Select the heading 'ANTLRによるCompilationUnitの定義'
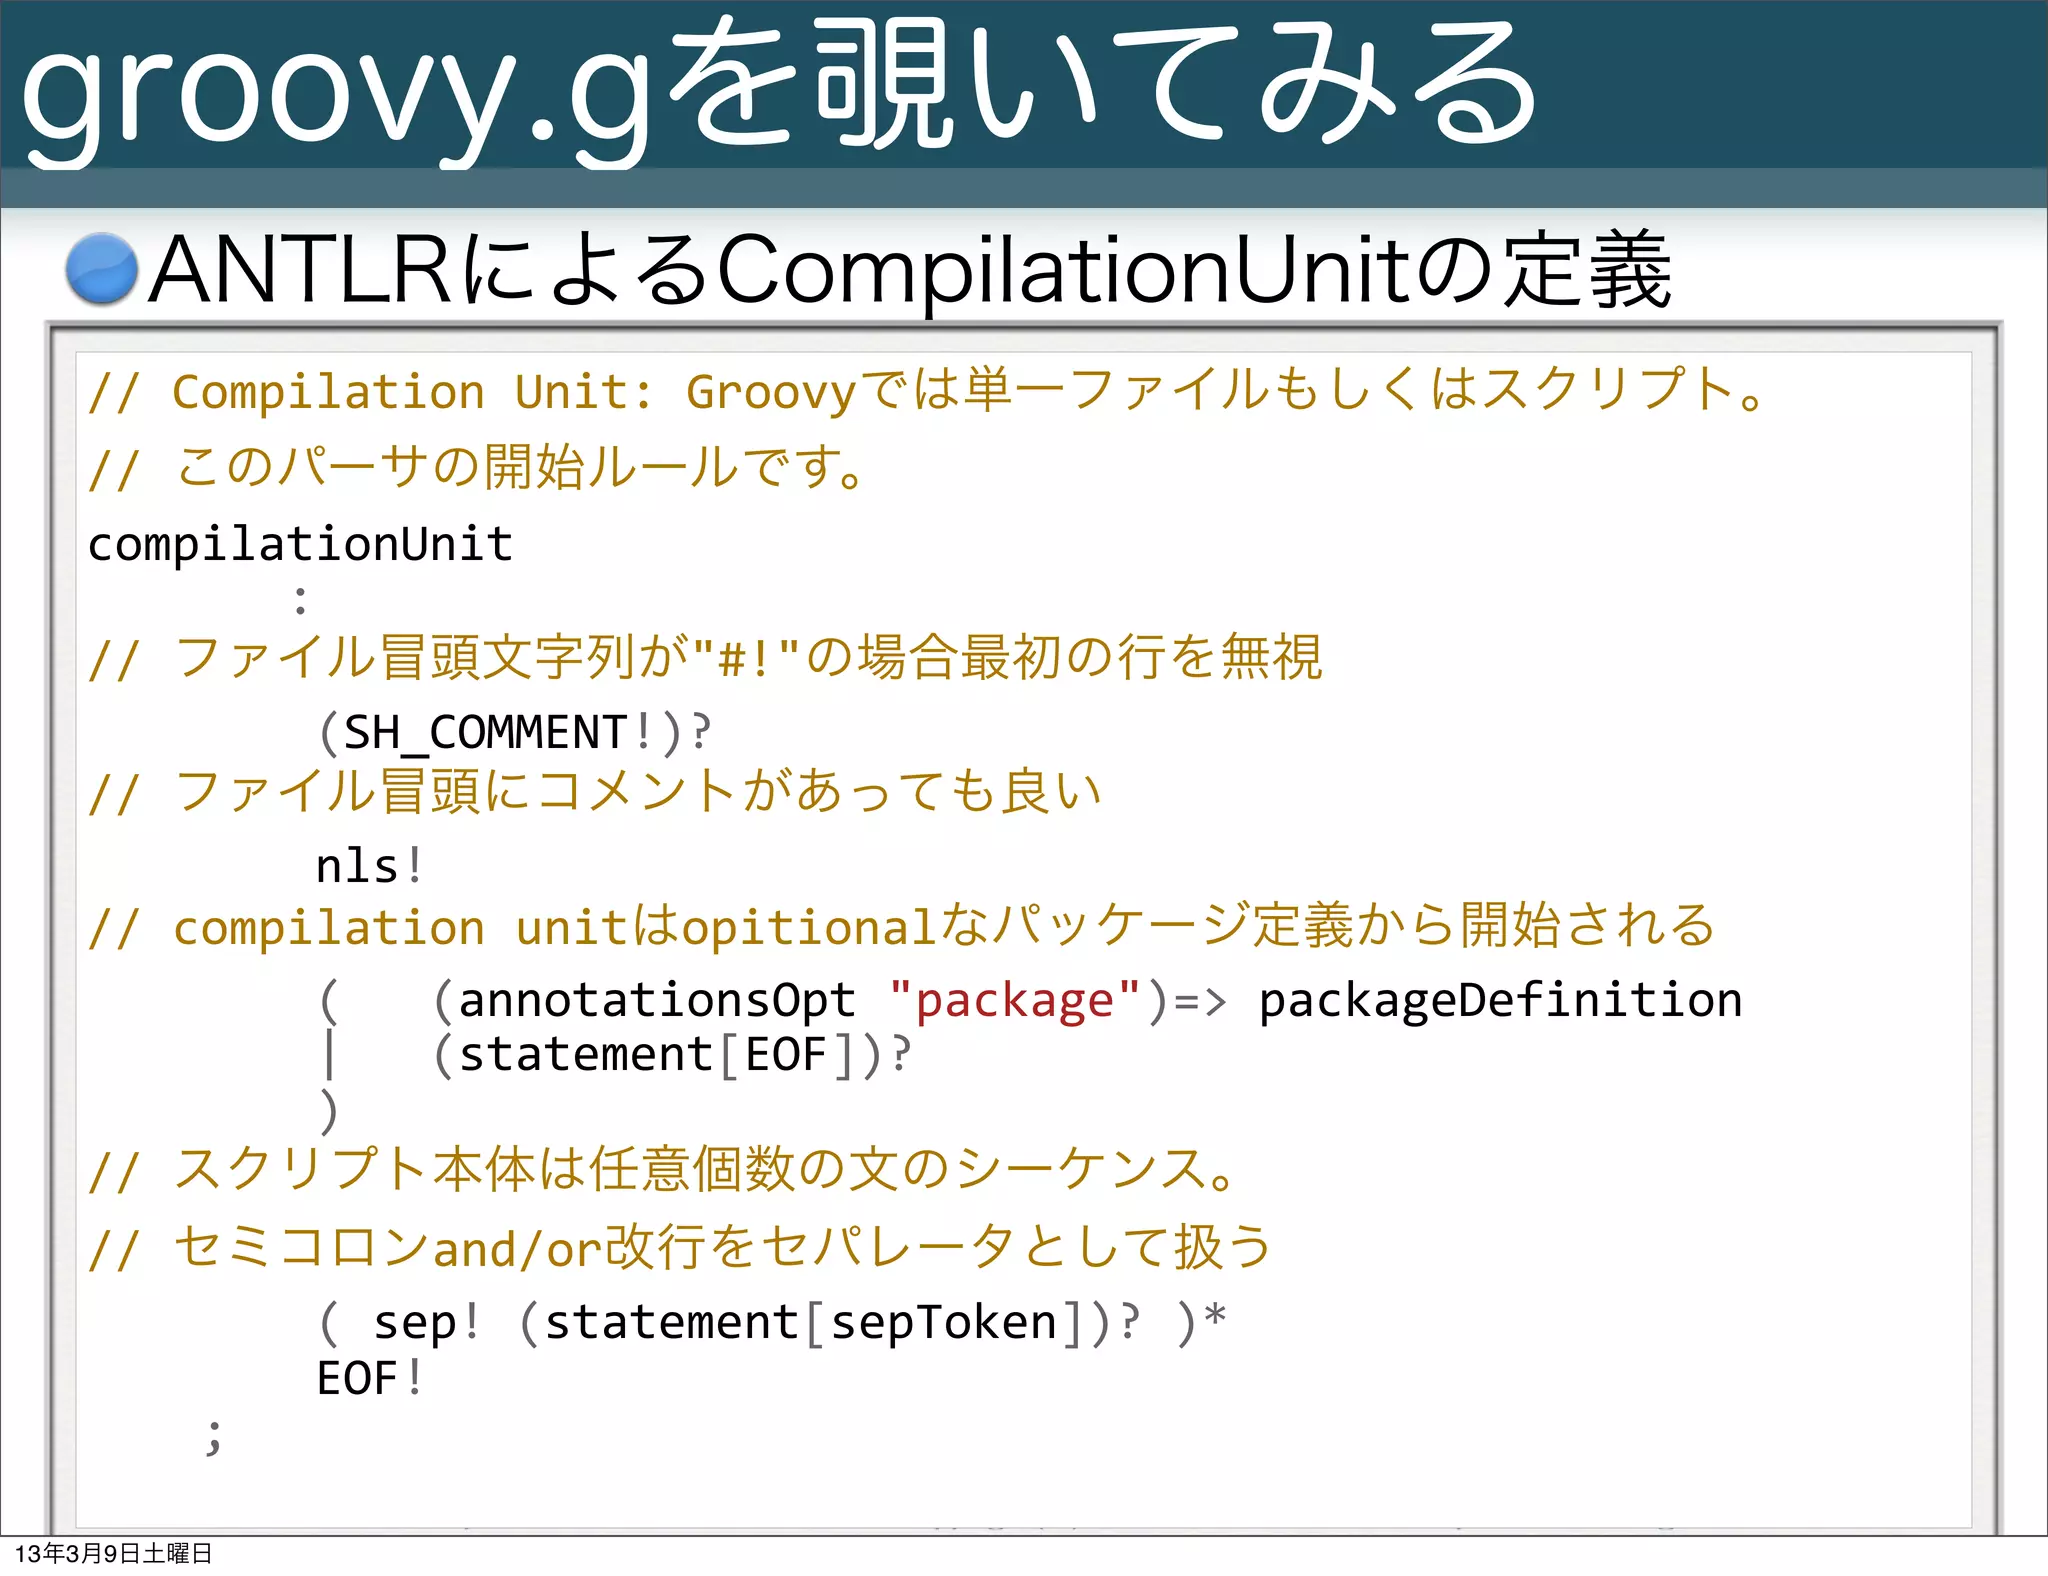The width and height of the screenshot is (2048, 1576). pos(910,270)
